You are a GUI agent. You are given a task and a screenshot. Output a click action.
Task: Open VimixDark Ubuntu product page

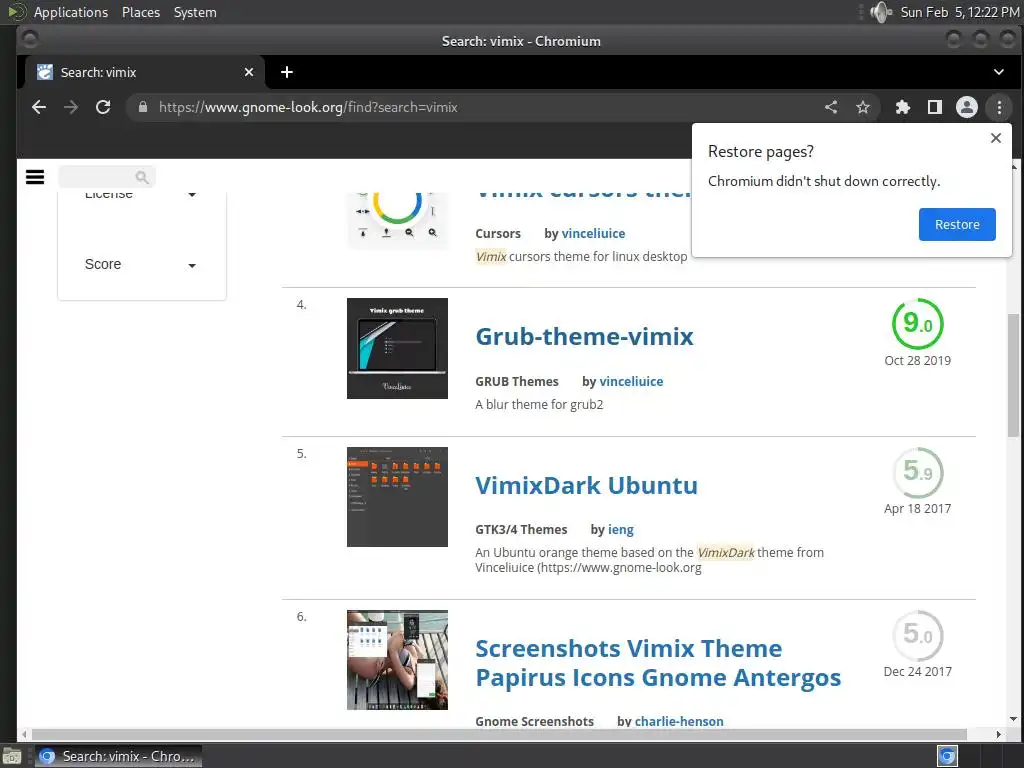[586, 485]
